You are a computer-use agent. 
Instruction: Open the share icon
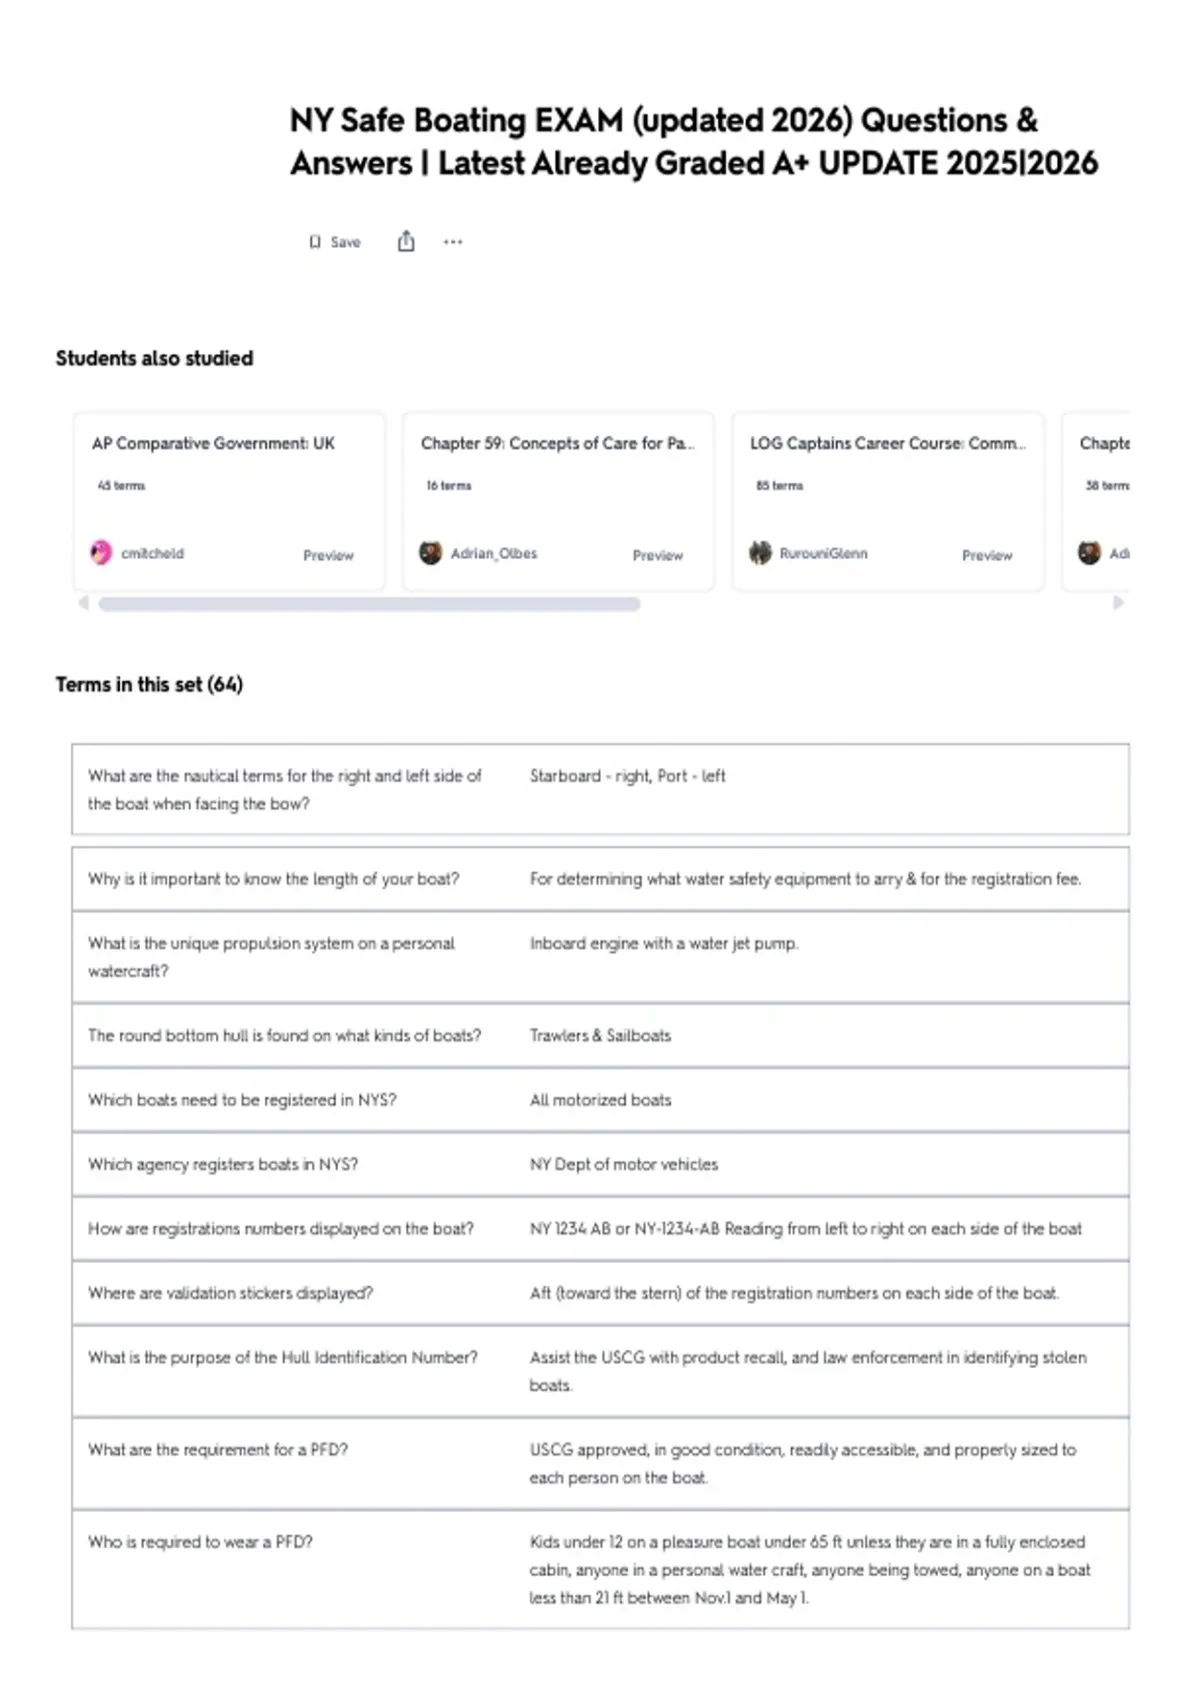coord(406,241)
